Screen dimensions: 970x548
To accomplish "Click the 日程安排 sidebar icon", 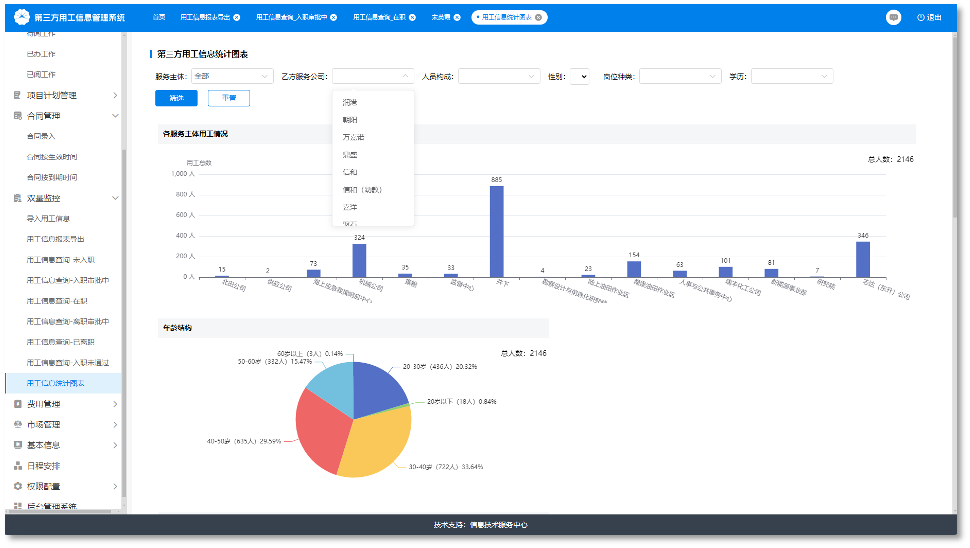I will 17,466.
